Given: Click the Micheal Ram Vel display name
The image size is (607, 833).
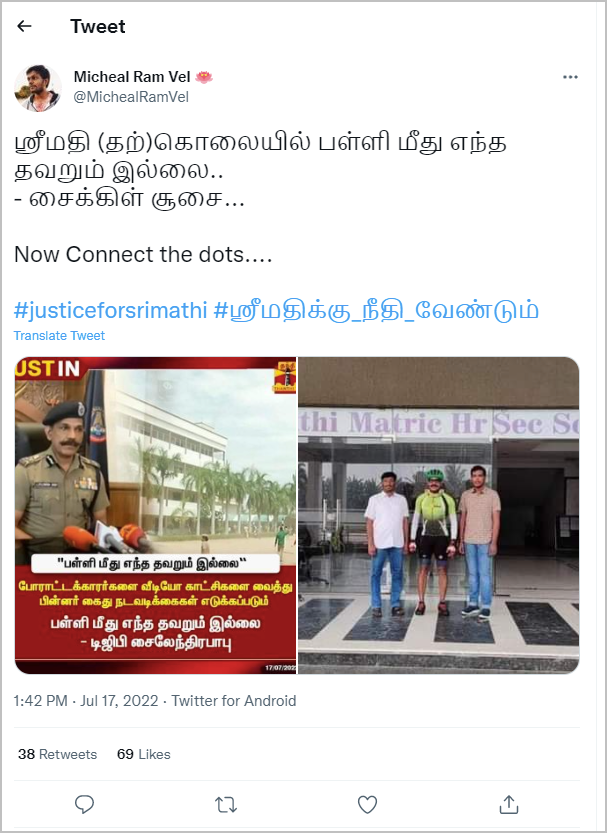Looking at the screenshot, I should 132,77.
